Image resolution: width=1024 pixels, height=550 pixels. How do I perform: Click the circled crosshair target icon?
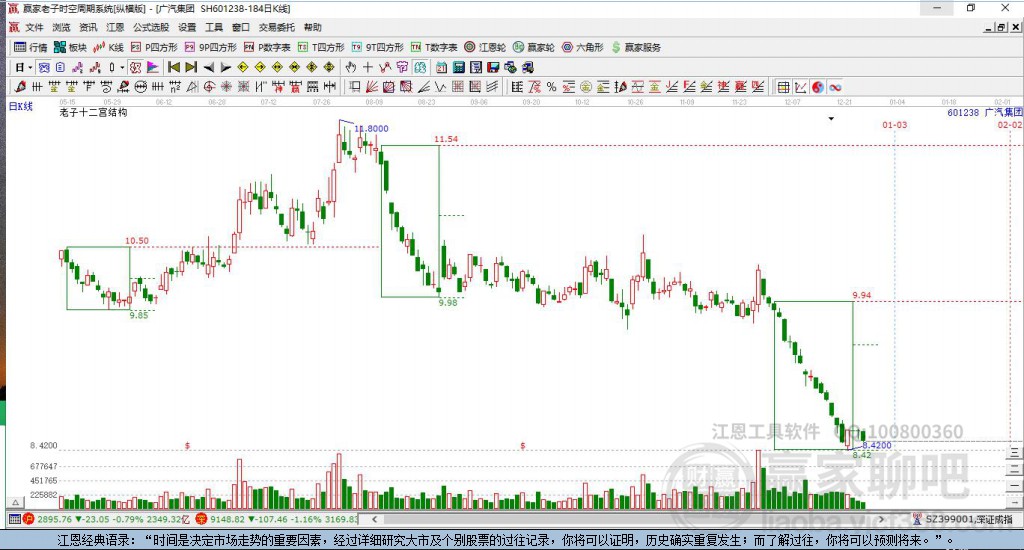pos(209,87)
